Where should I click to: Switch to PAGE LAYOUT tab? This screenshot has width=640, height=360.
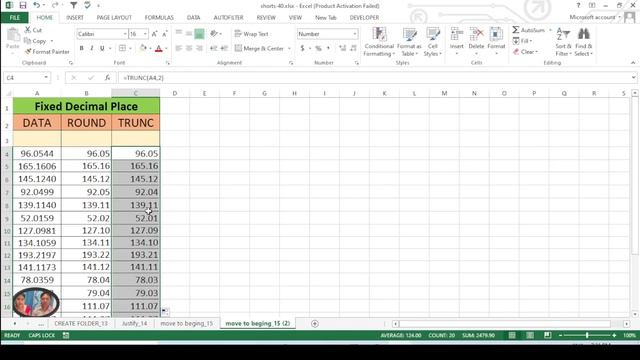[114, 18]
